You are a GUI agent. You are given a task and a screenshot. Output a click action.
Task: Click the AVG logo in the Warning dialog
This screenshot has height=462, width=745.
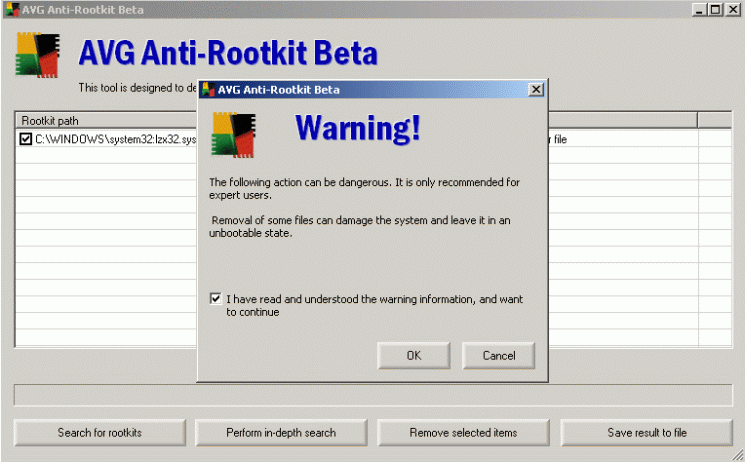[x=233, y=135]
